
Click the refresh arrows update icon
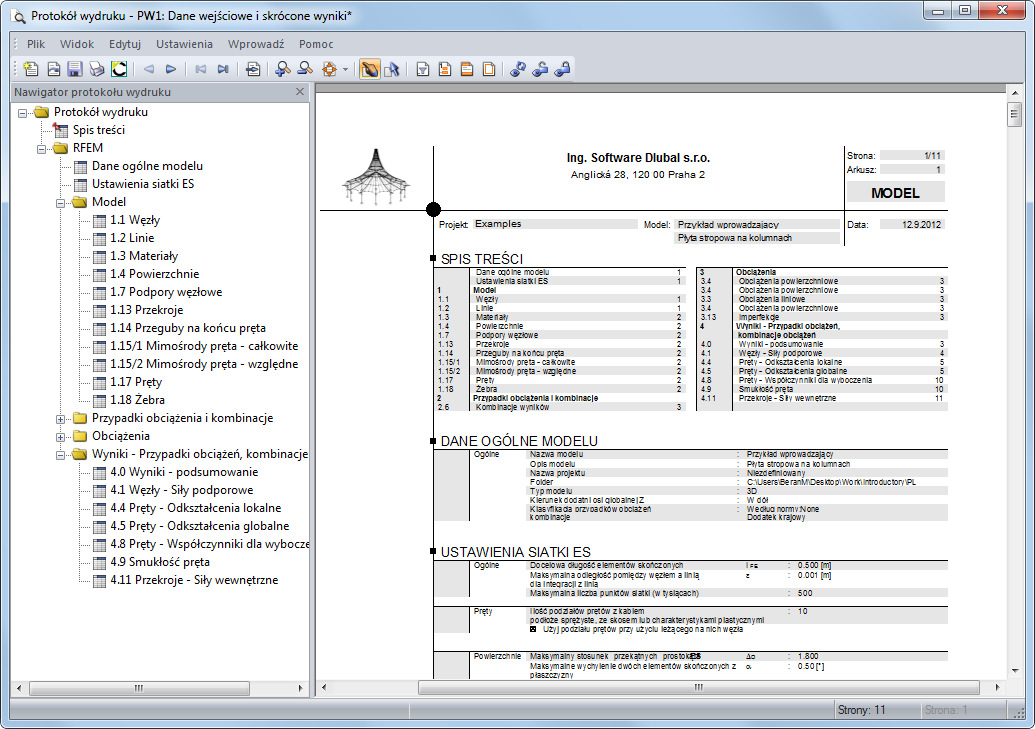point(518,69)
